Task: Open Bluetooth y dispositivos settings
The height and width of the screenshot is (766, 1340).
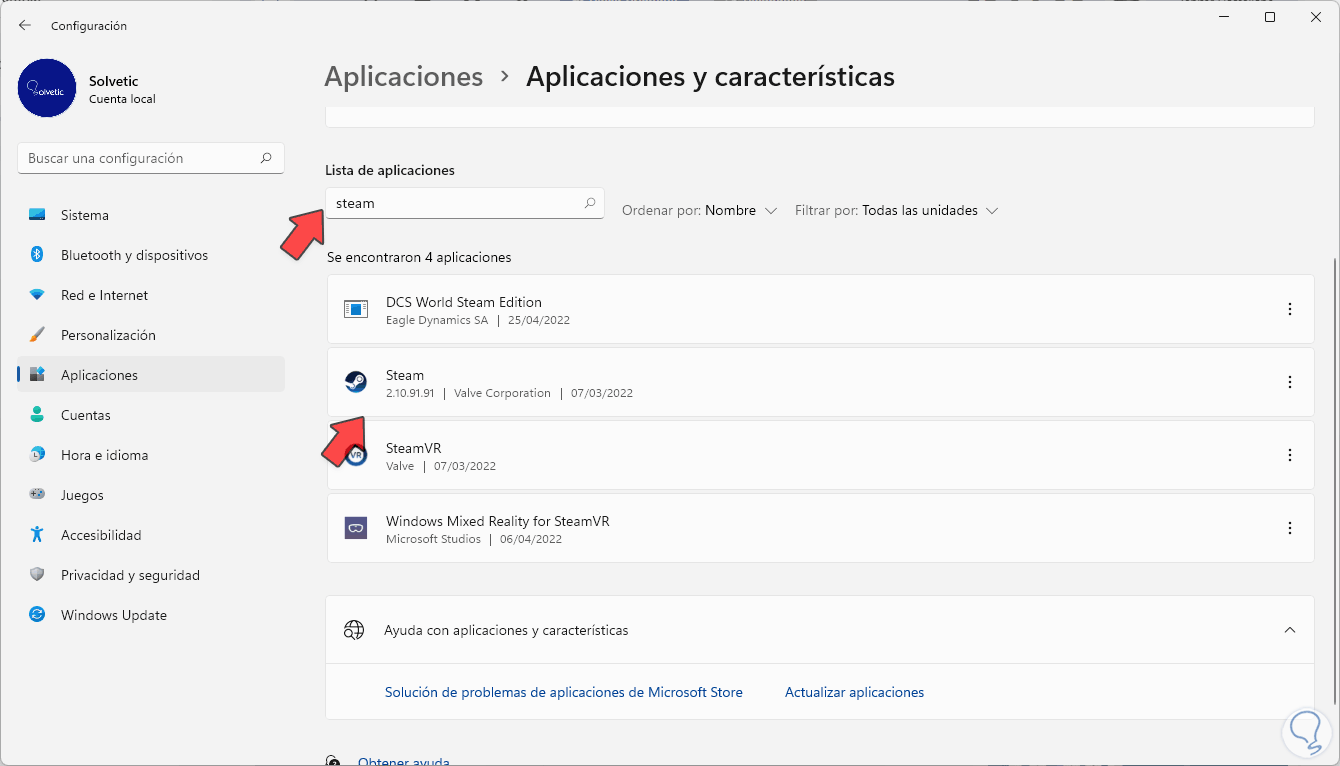Action: click(x=151, y=255)
